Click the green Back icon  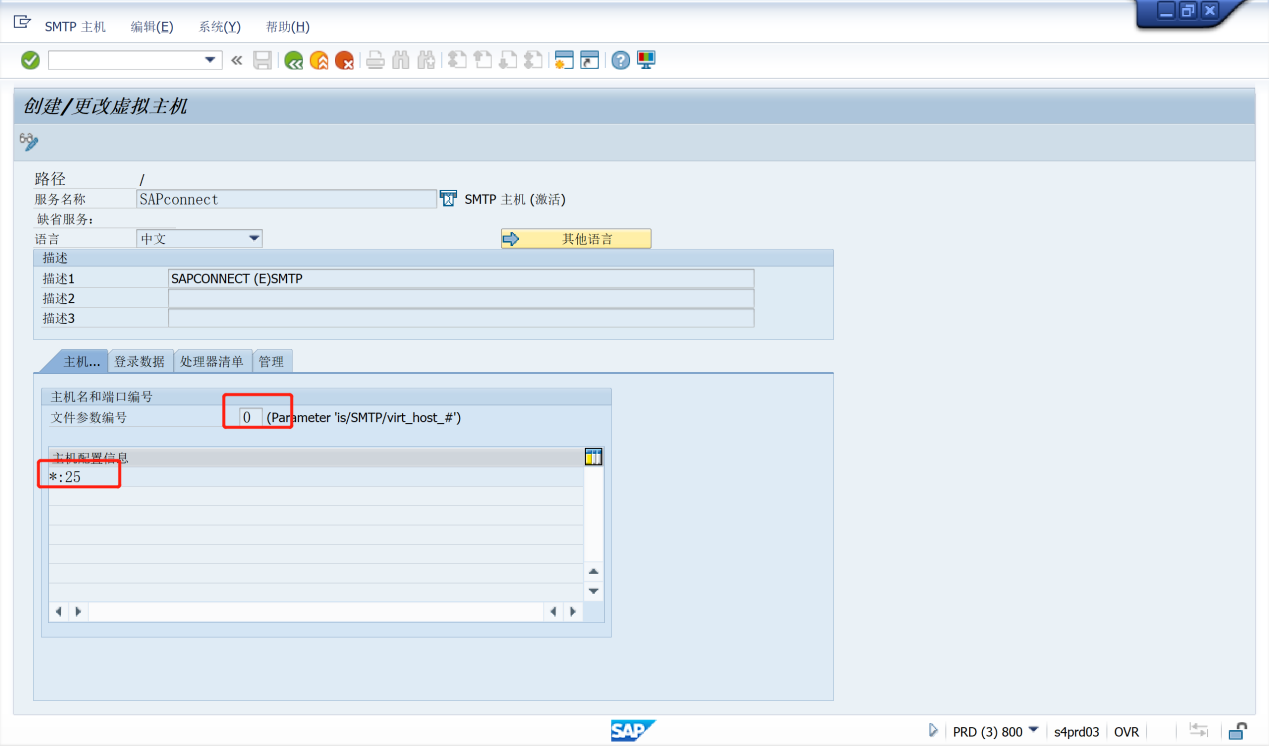point(293,60)
